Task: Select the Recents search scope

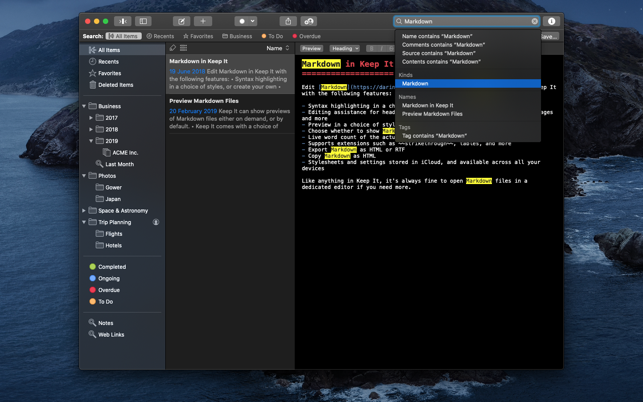Action: pyautogui.click(x=160, y=36)
